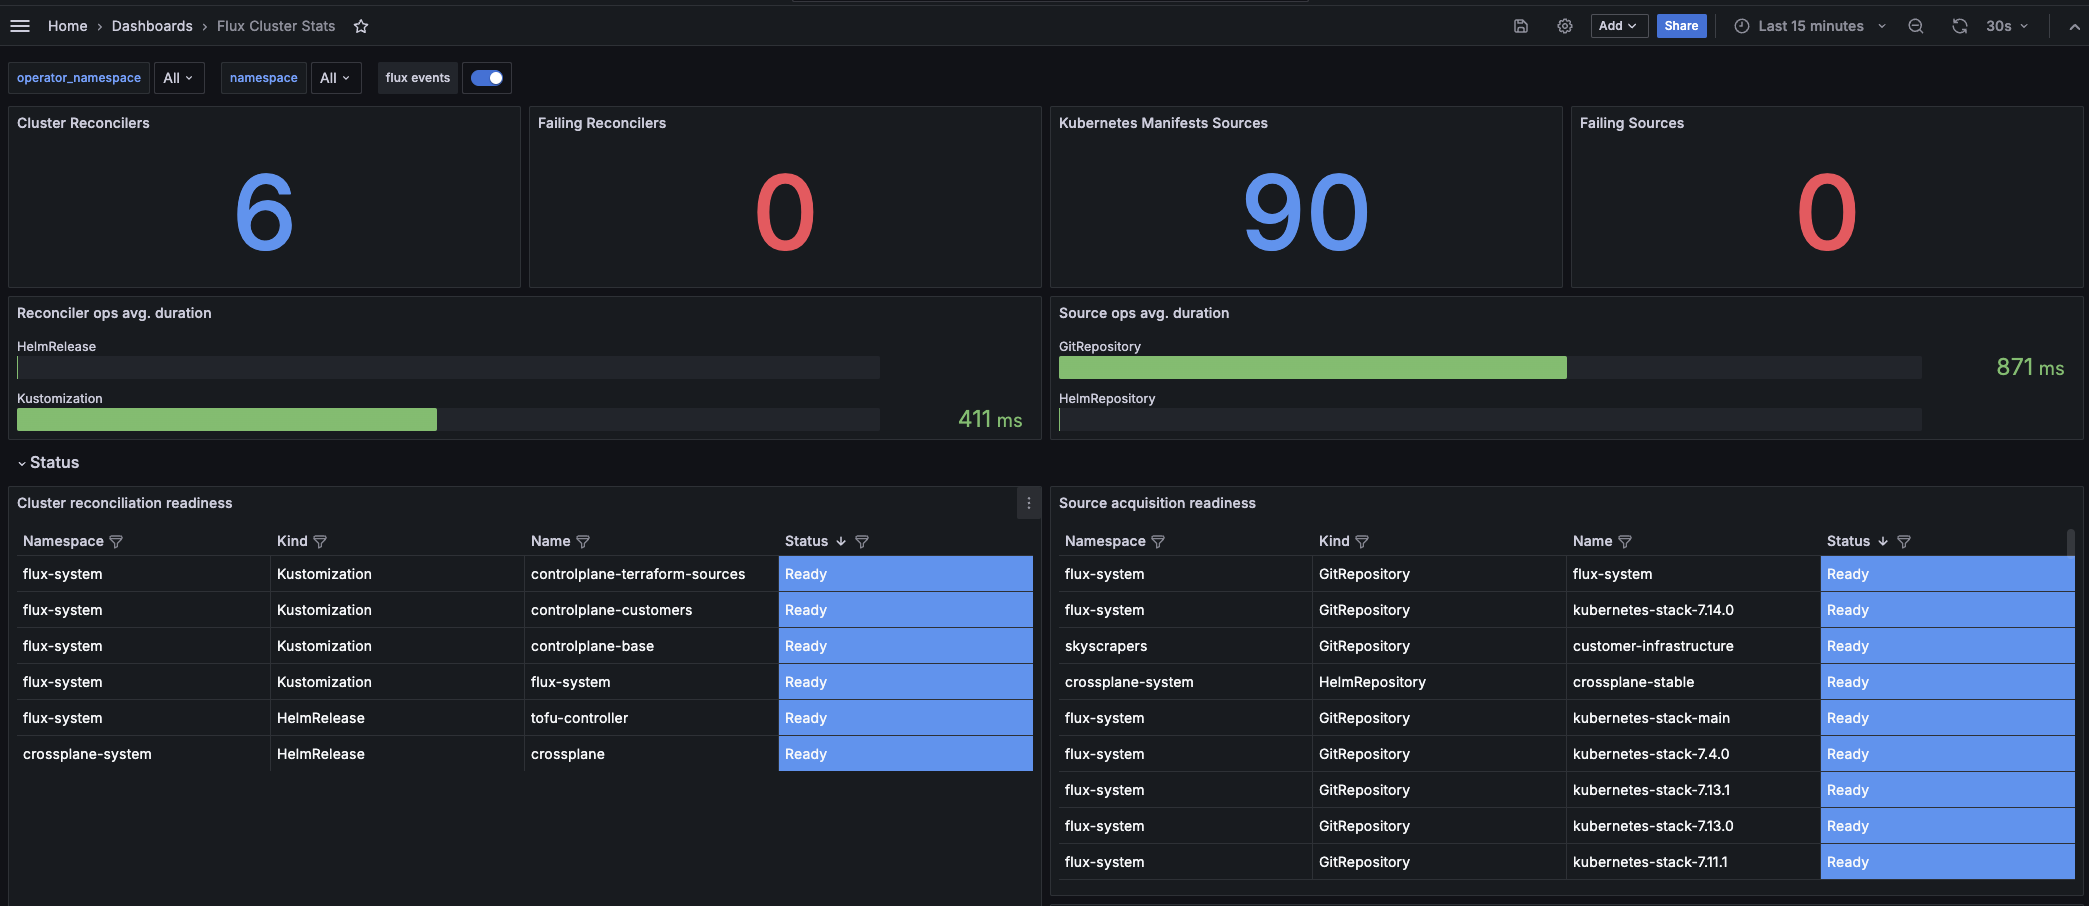Viewport: 2089px width, 906px height.
Task: Star the Flux Cluster Stats dashboard
Action: coord(361,26)
